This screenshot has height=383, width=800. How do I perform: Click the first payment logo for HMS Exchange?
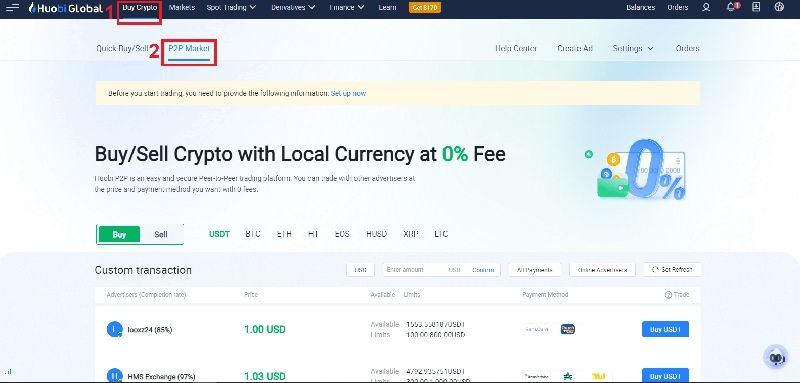(537, 376)
